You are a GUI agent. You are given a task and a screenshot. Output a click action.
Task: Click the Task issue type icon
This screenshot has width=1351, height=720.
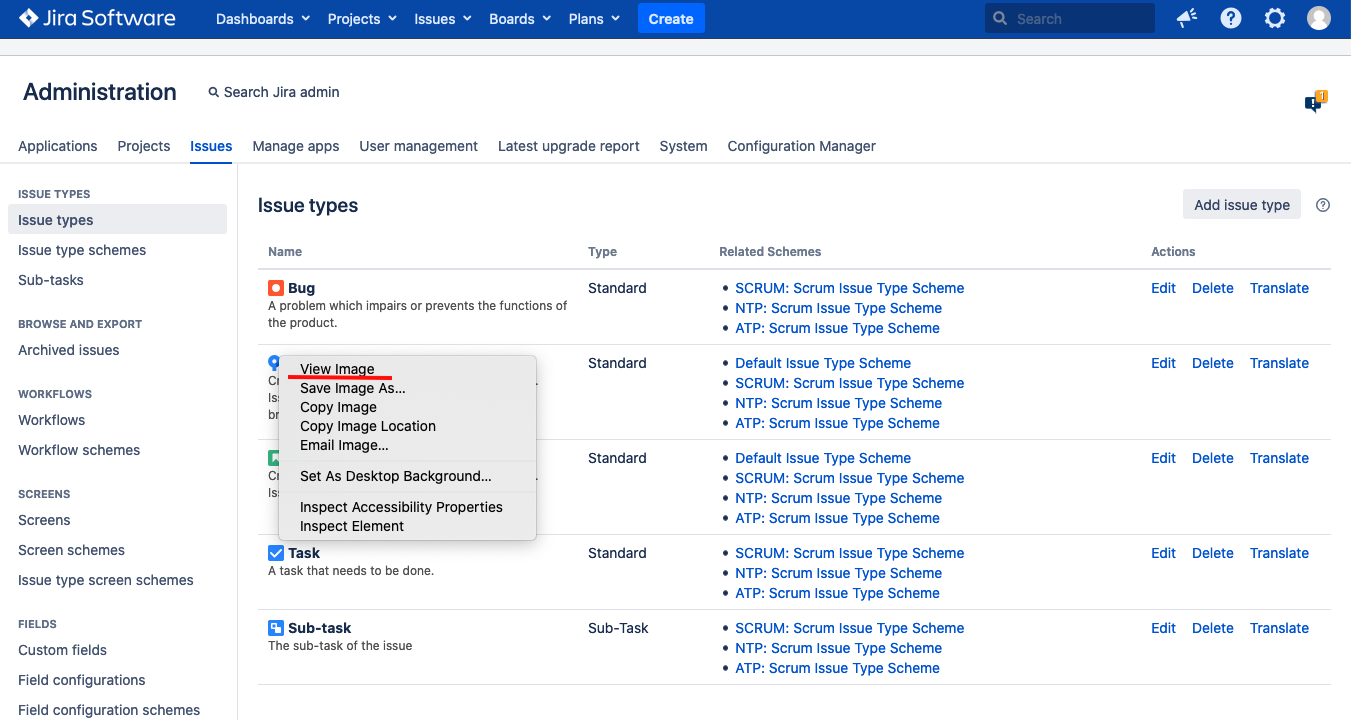point(276,553)
